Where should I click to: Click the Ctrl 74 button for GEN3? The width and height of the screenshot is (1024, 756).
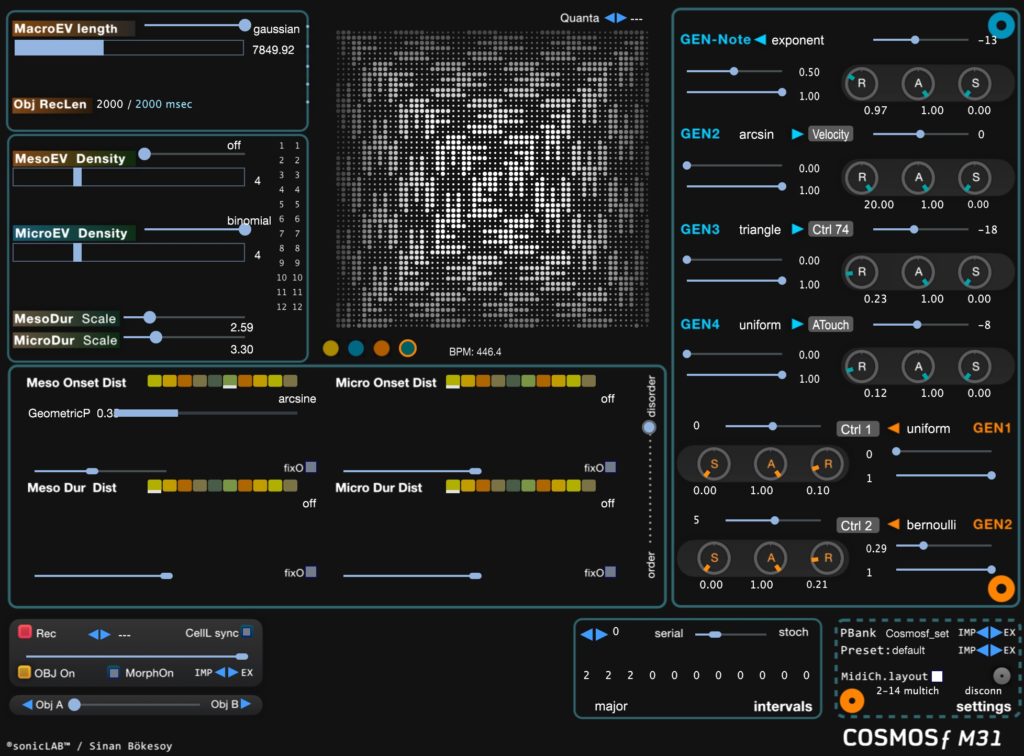pos(830,229)
